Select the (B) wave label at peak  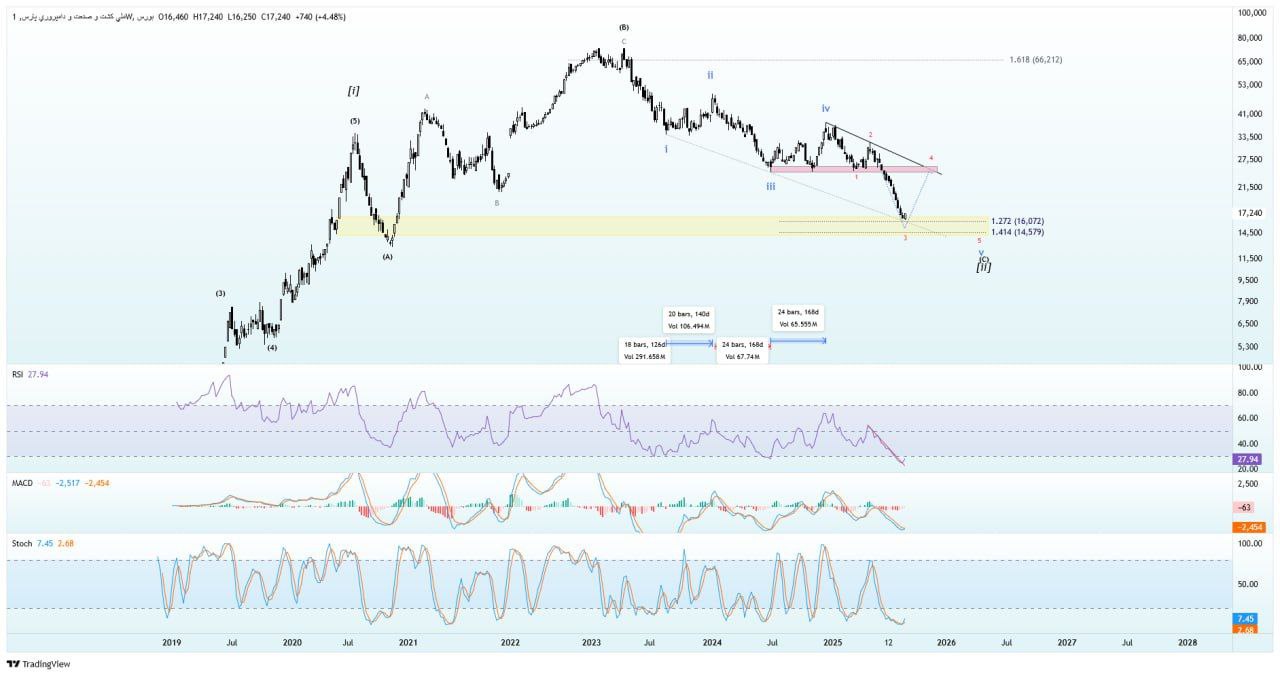[624, 27]
